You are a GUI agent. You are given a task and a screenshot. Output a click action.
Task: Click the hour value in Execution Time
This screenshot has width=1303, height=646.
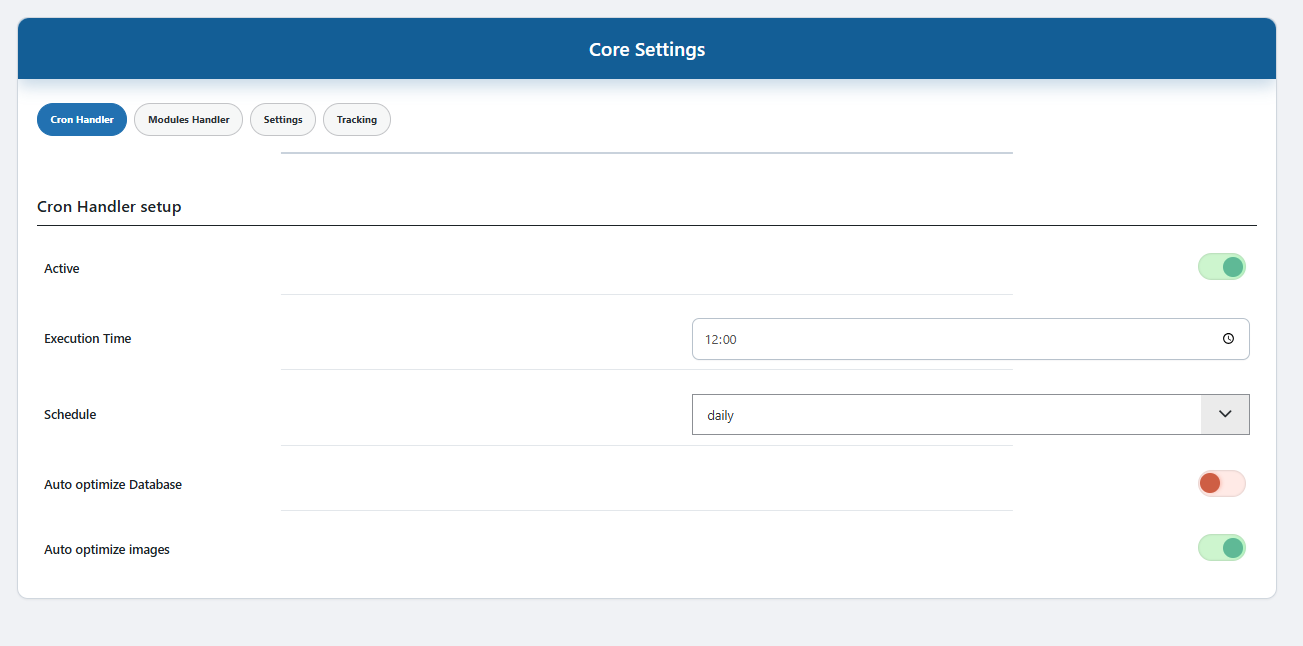pos(711,340)
